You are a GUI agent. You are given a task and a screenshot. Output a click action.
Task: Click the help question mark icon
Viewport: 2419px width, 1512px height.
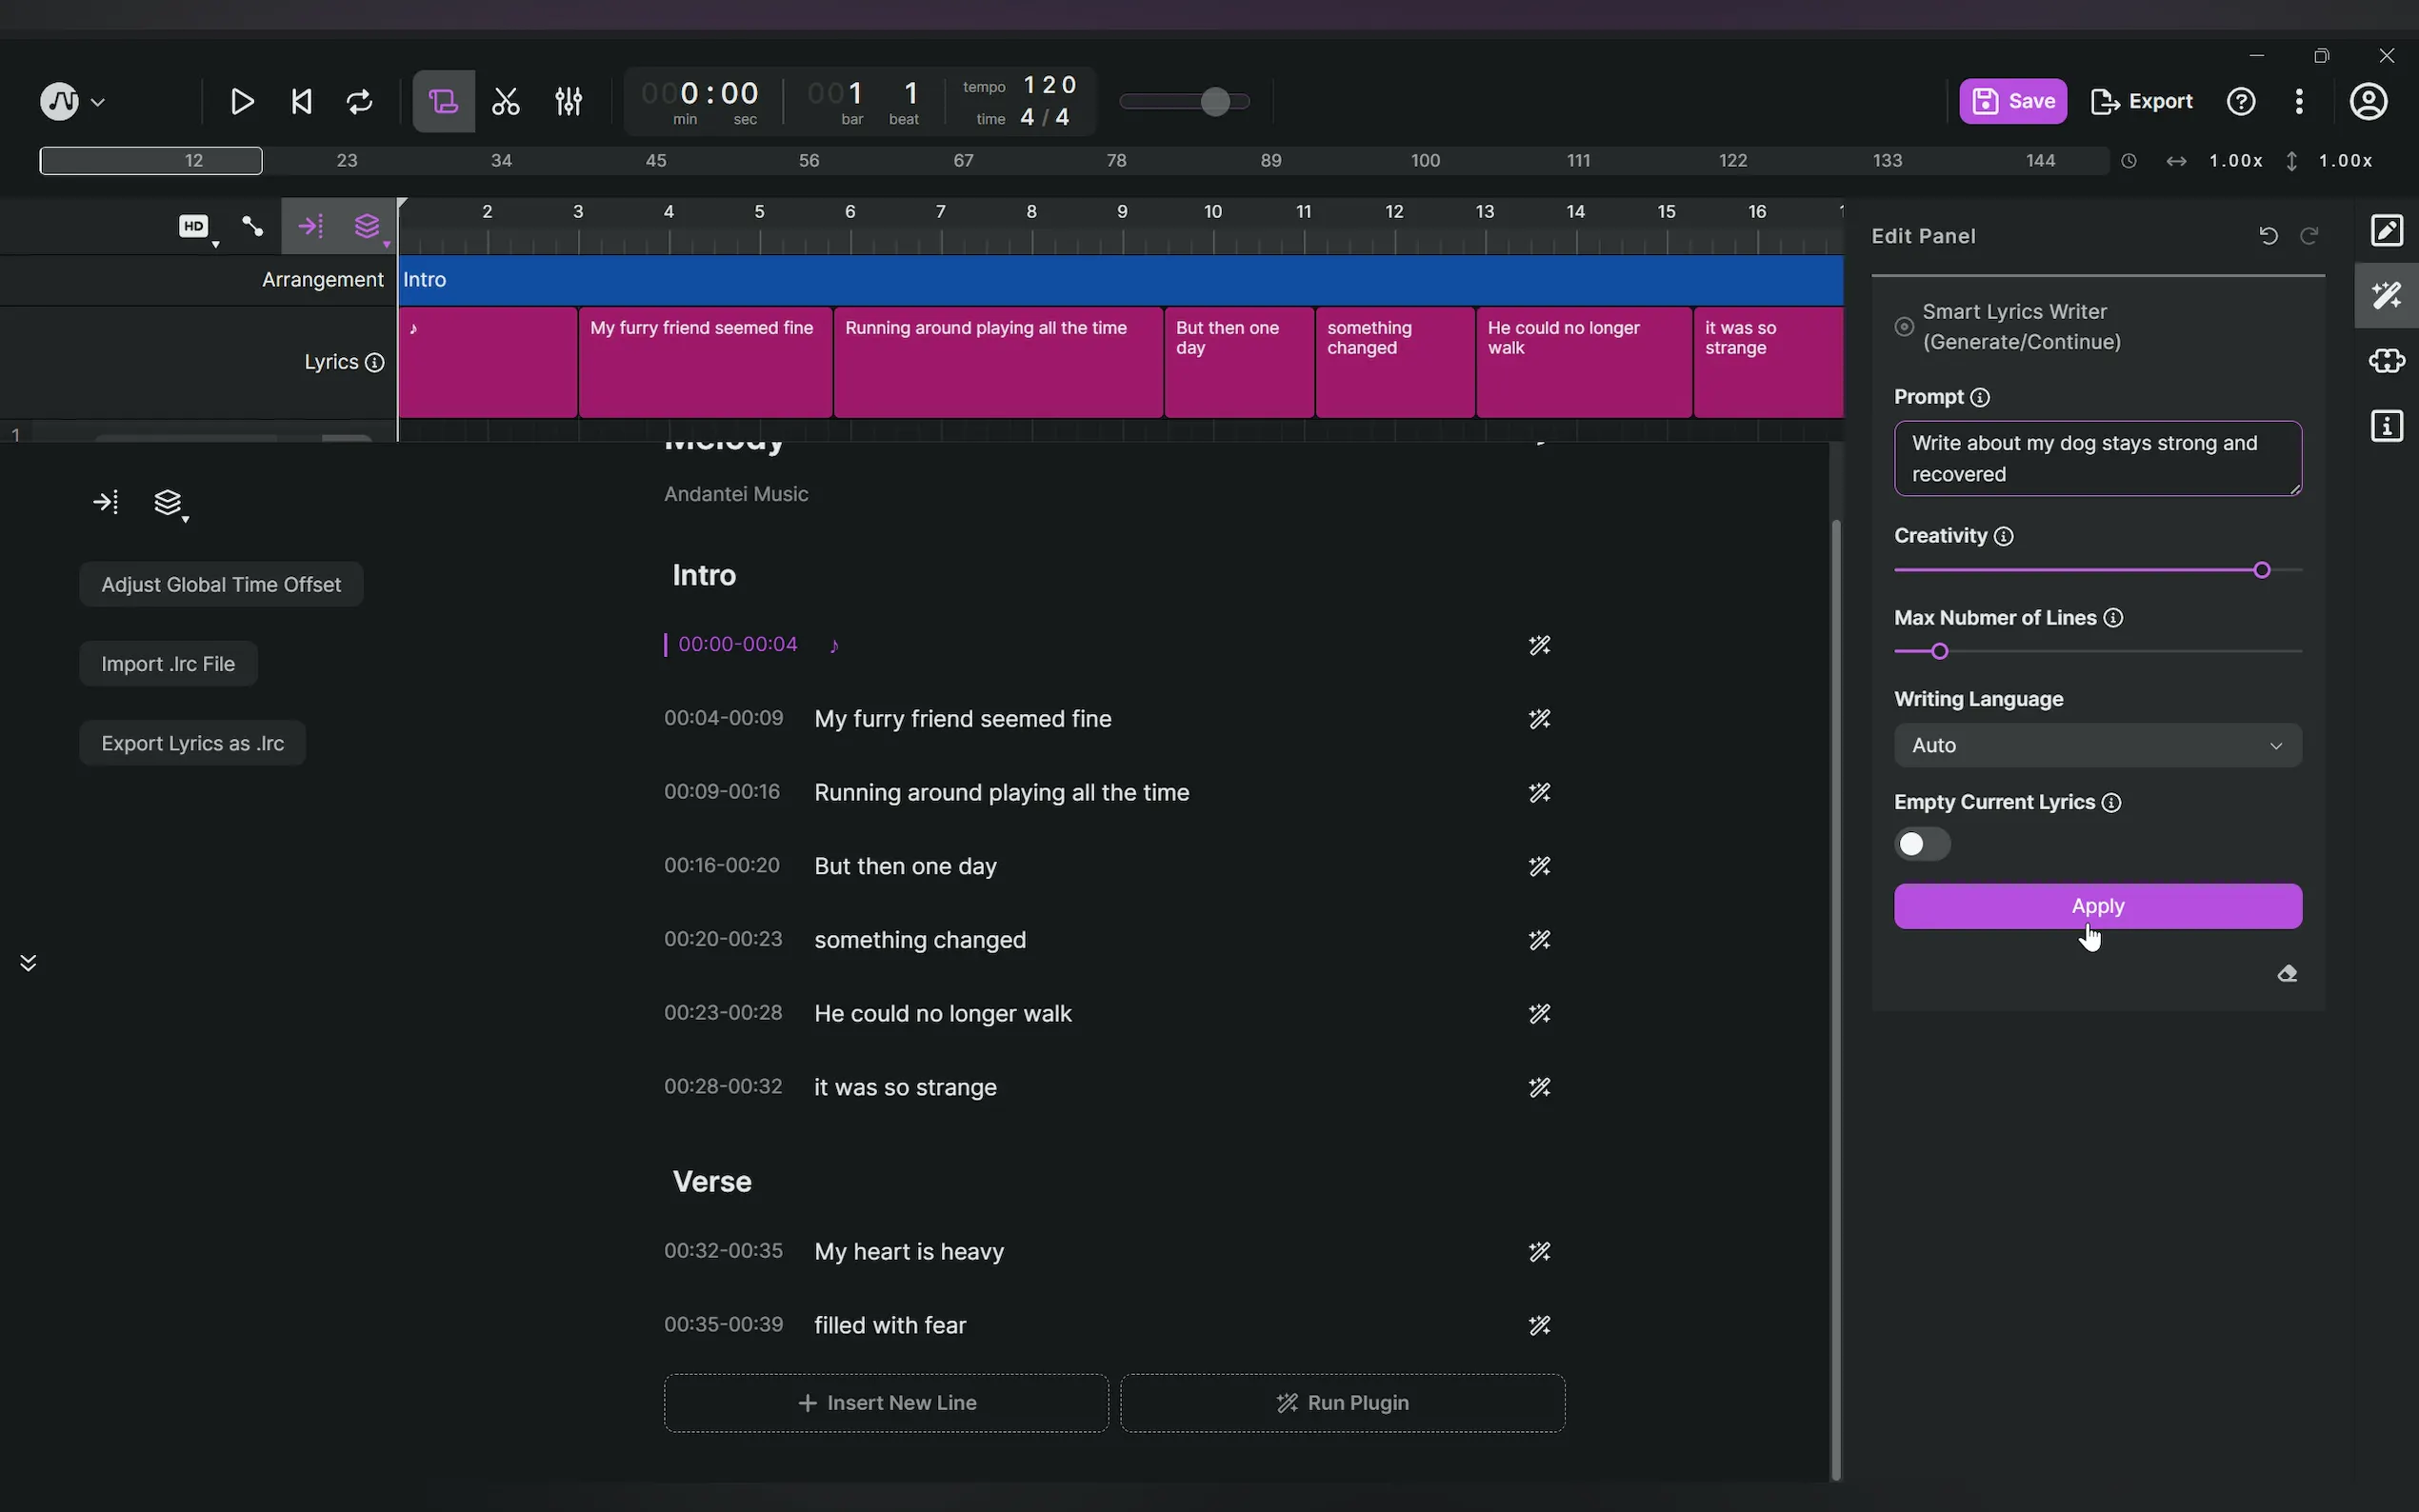(2241, 102)
